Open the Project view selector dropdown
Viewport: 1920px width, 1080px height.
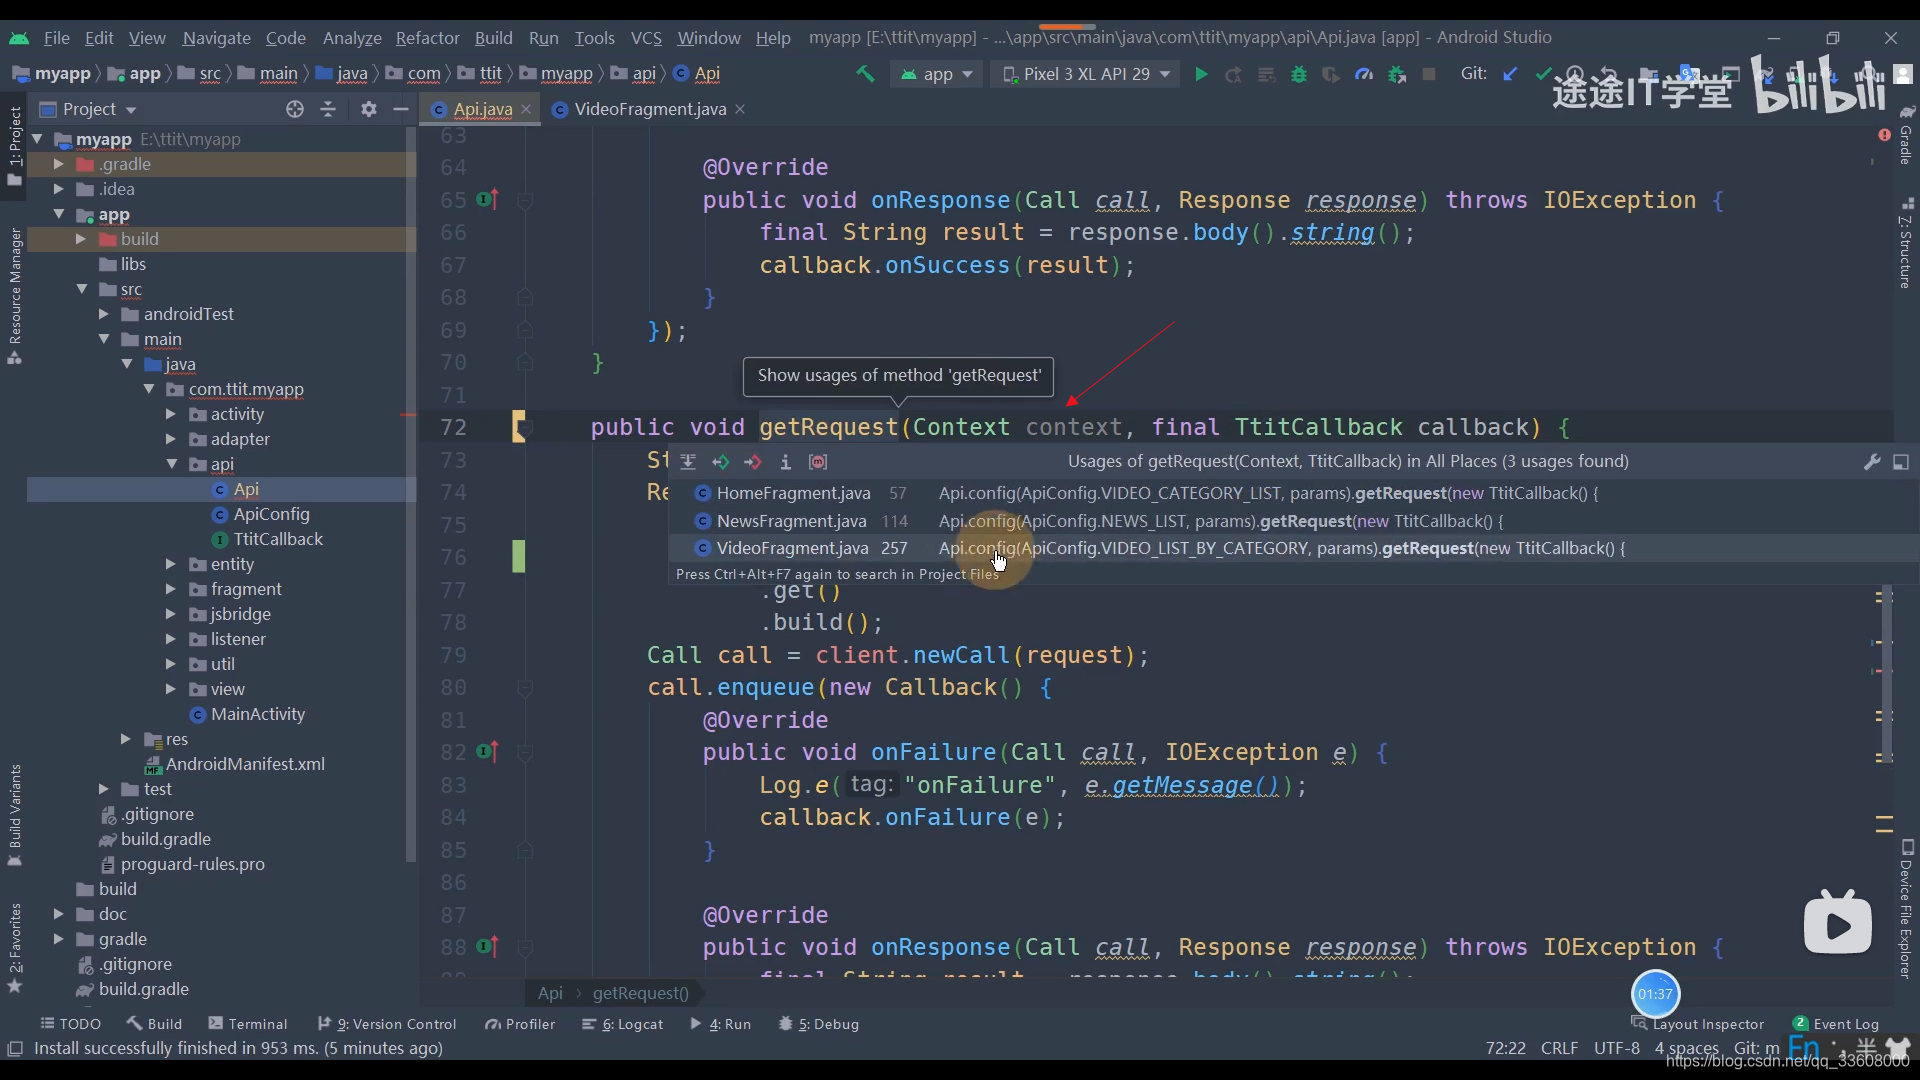87,109
